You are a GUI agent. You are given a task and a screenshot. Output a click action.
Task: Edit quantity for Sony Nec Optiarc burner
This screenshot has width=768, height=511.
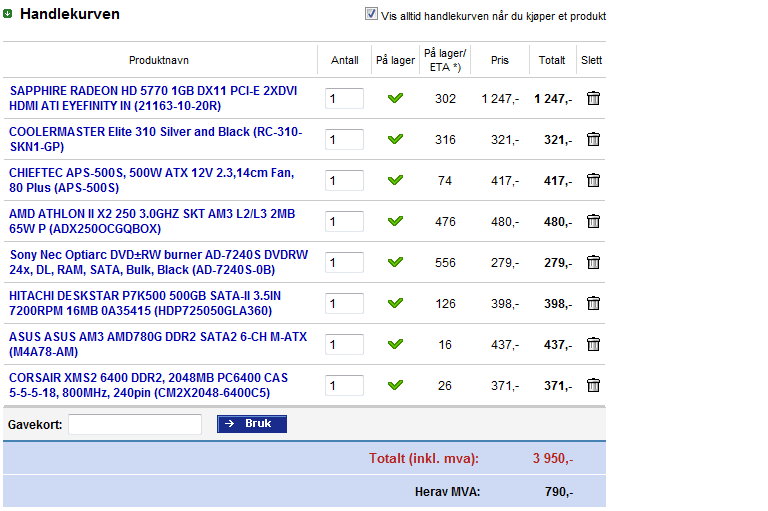click(344, 263)
